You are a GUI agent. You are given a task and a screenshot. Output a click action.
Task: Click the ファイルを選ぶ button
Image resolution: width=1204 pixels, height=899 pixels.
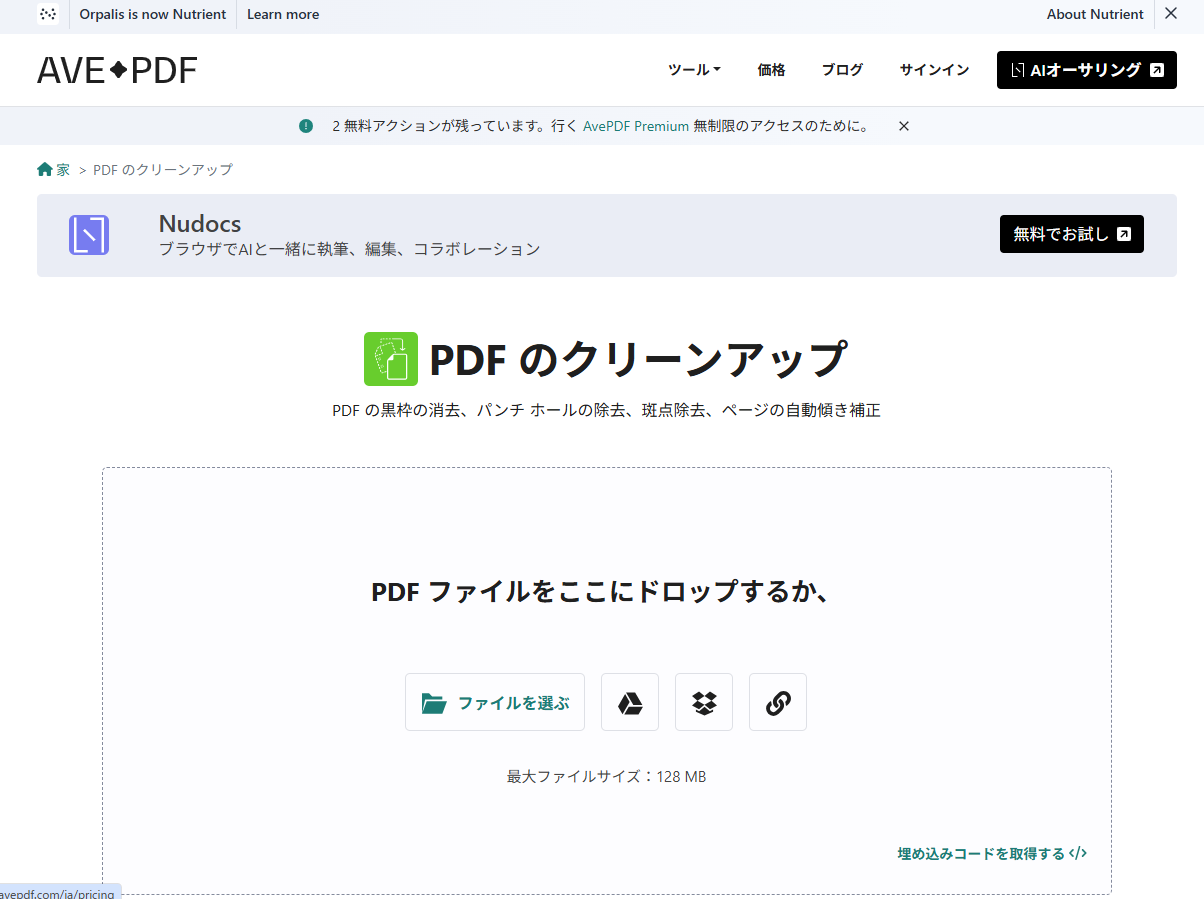tap(495, 702)
